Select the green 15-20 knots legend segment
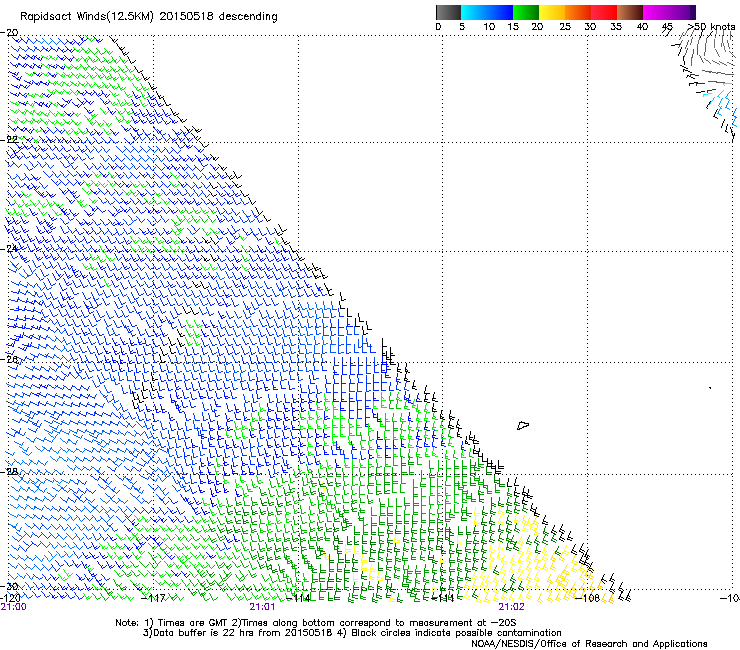The height and width of the screenshot is (650, 740). point(526,12)
